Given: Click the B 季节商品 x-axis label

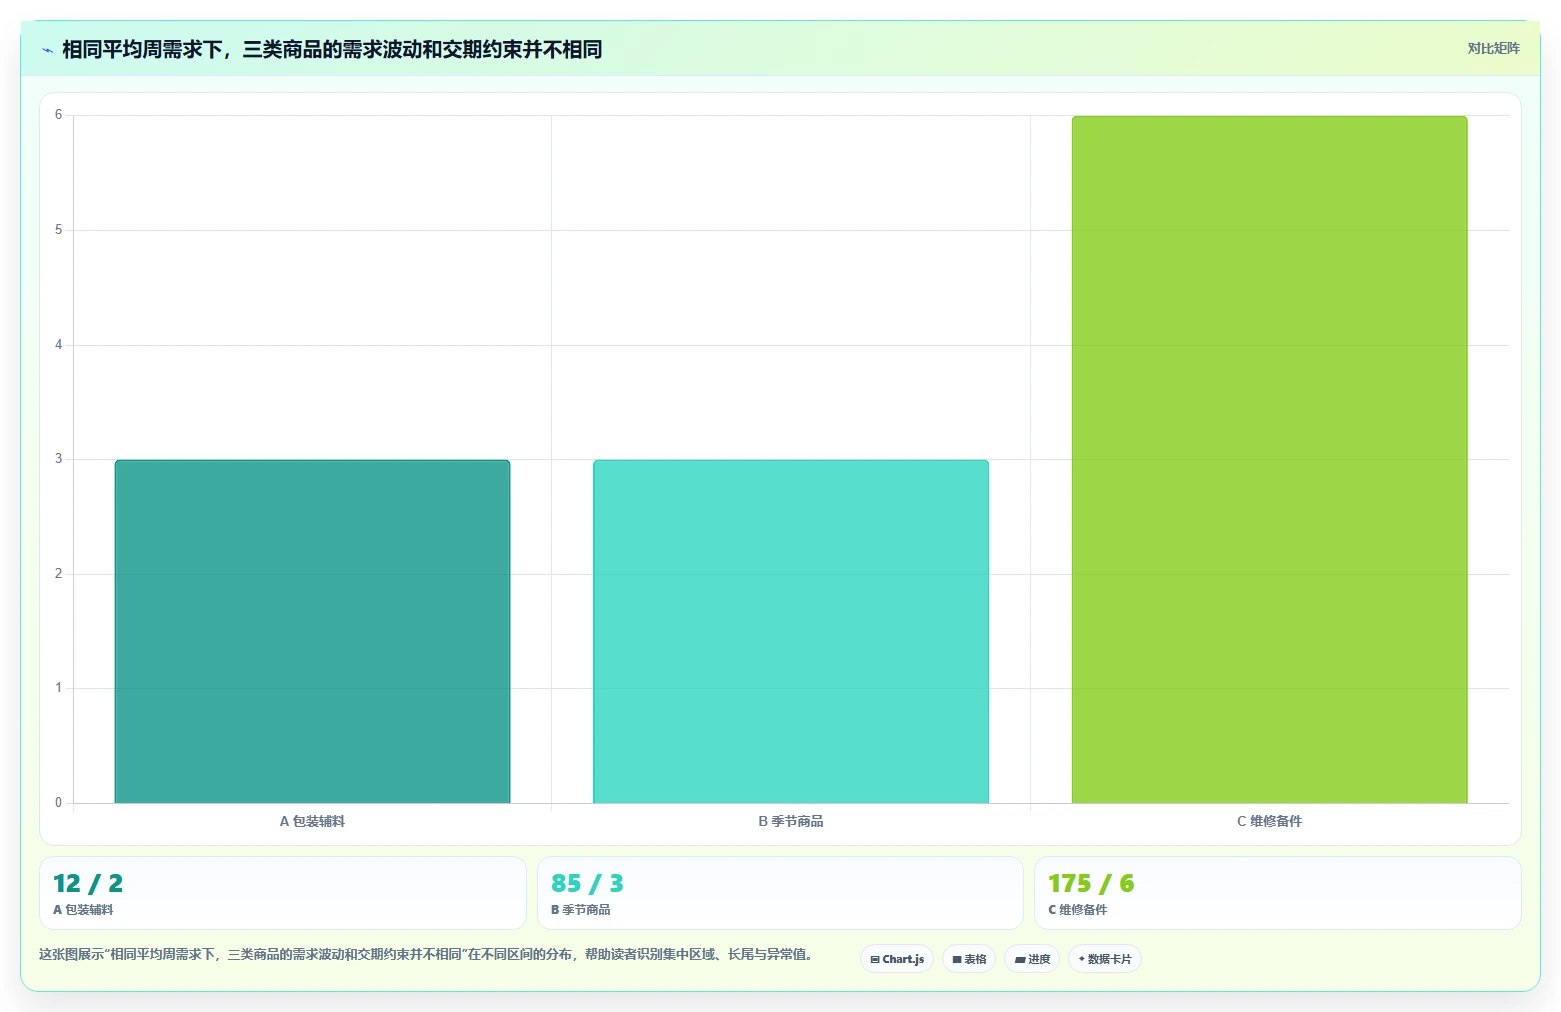Looking at the screenshot, I should 791,821.
